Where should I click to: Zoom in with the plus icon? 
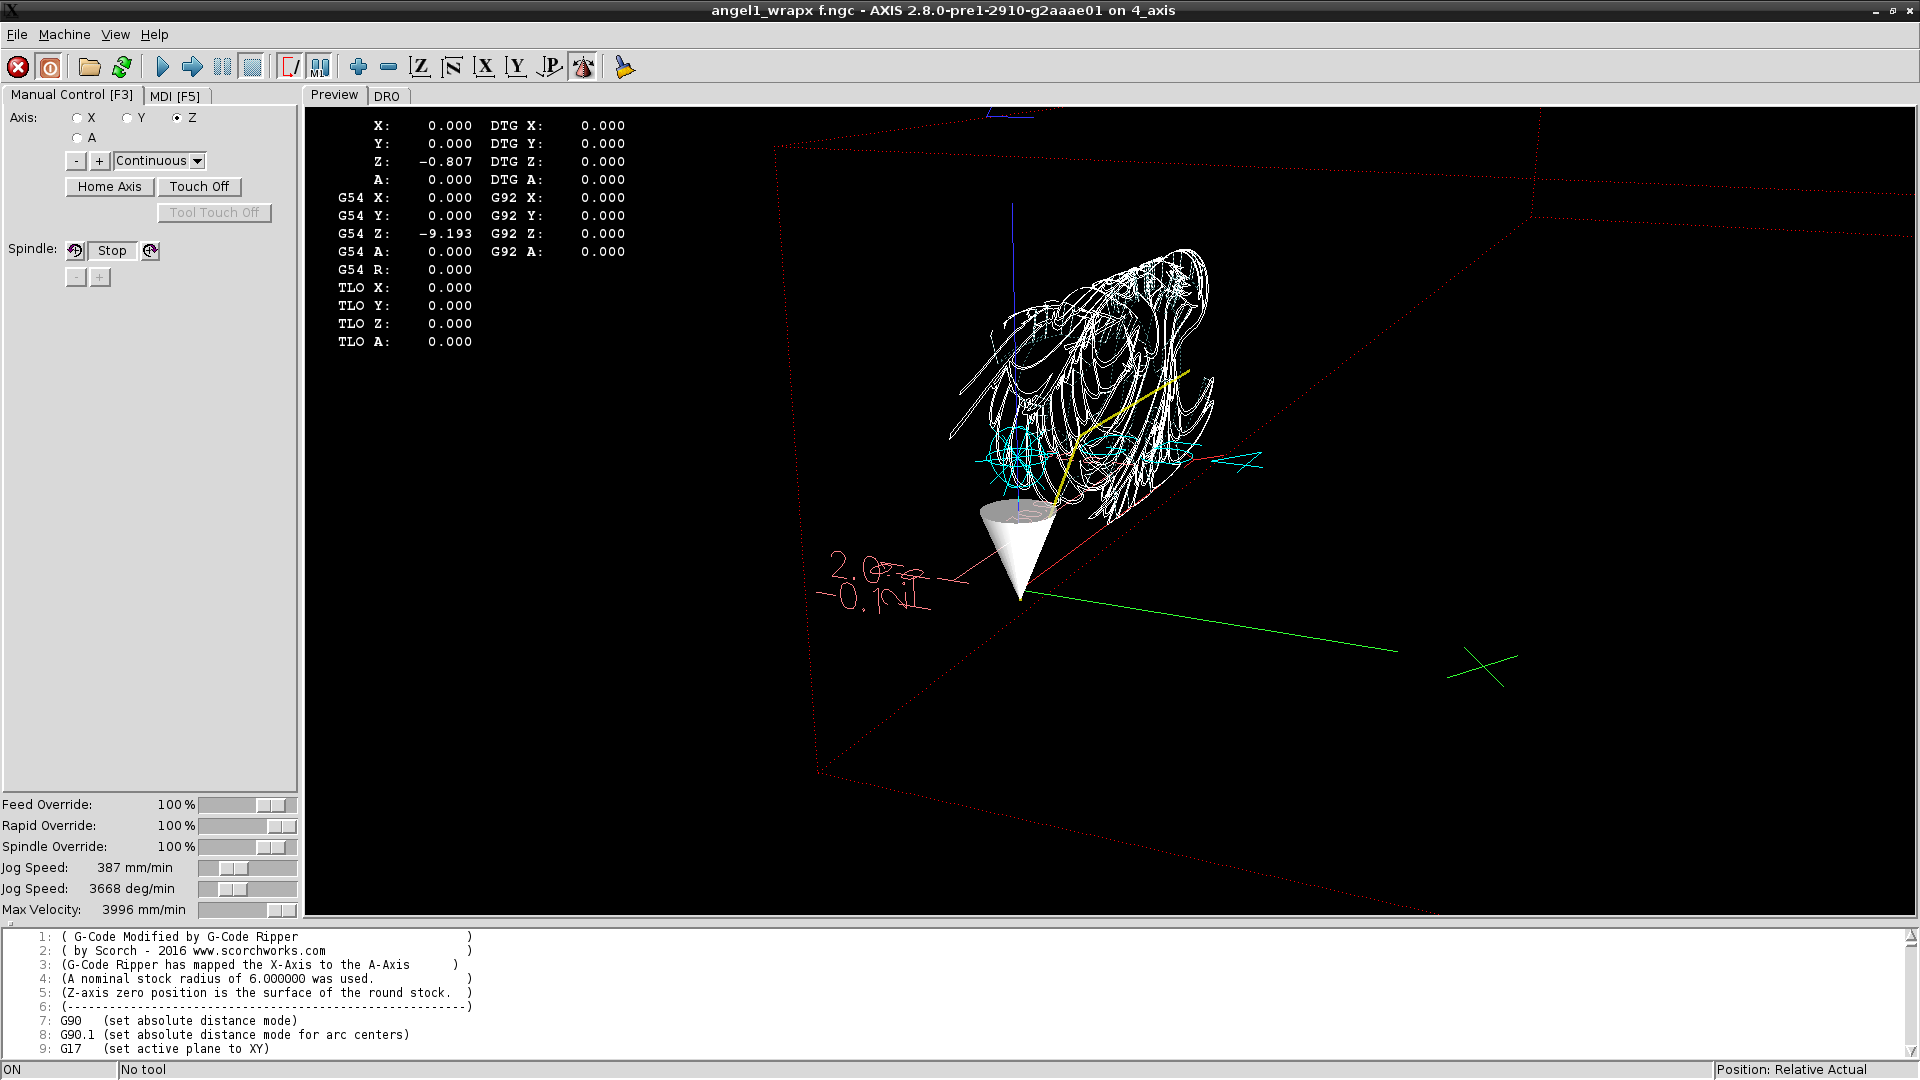(358, 67)
